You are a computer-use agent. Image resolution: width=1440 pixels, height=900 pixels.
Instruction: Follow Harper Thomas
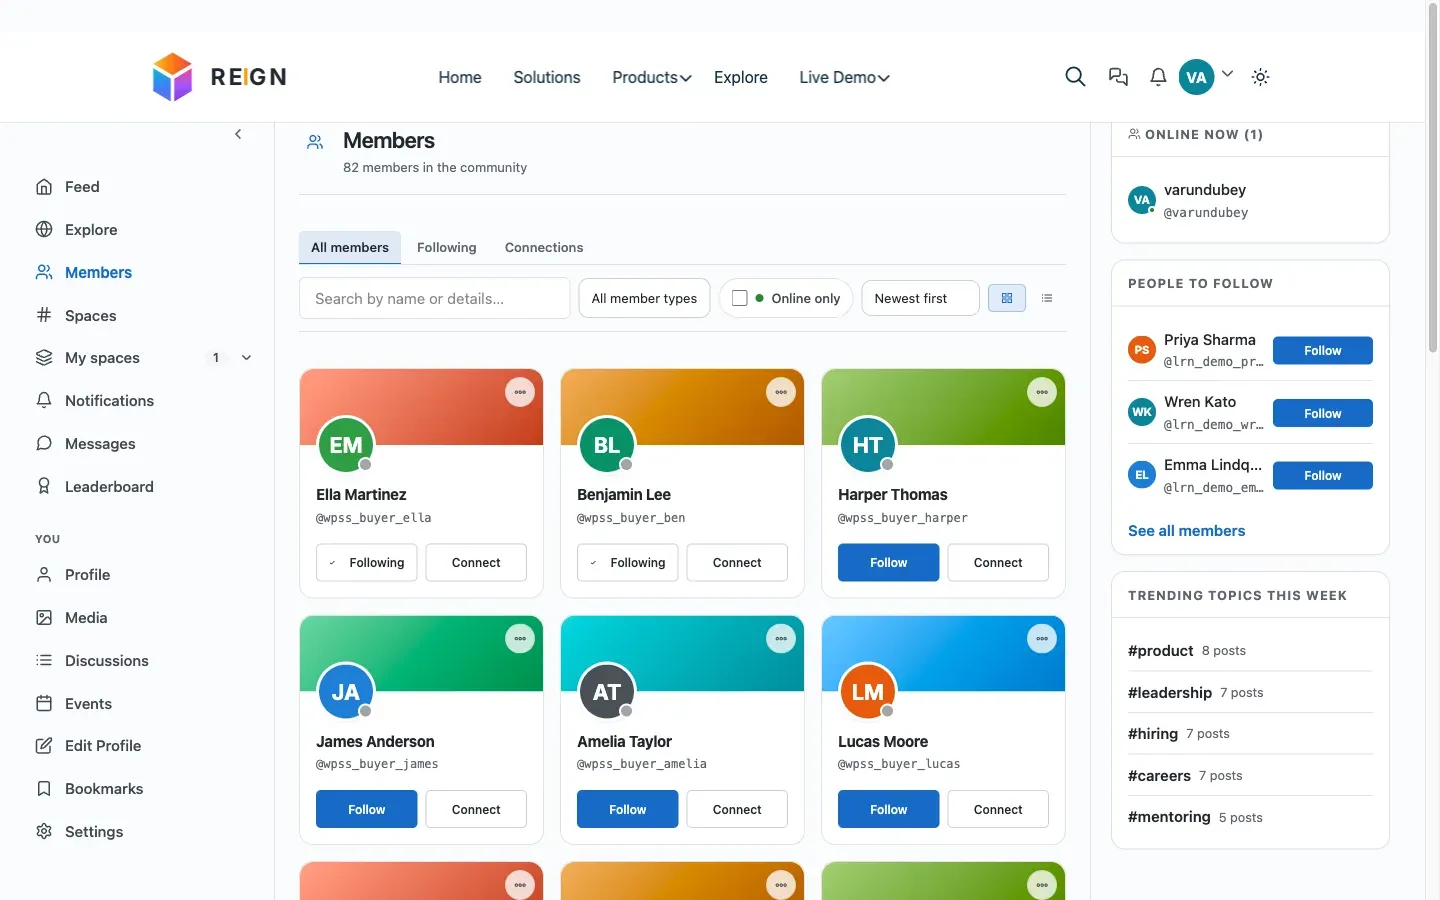(x=888, y=563)
